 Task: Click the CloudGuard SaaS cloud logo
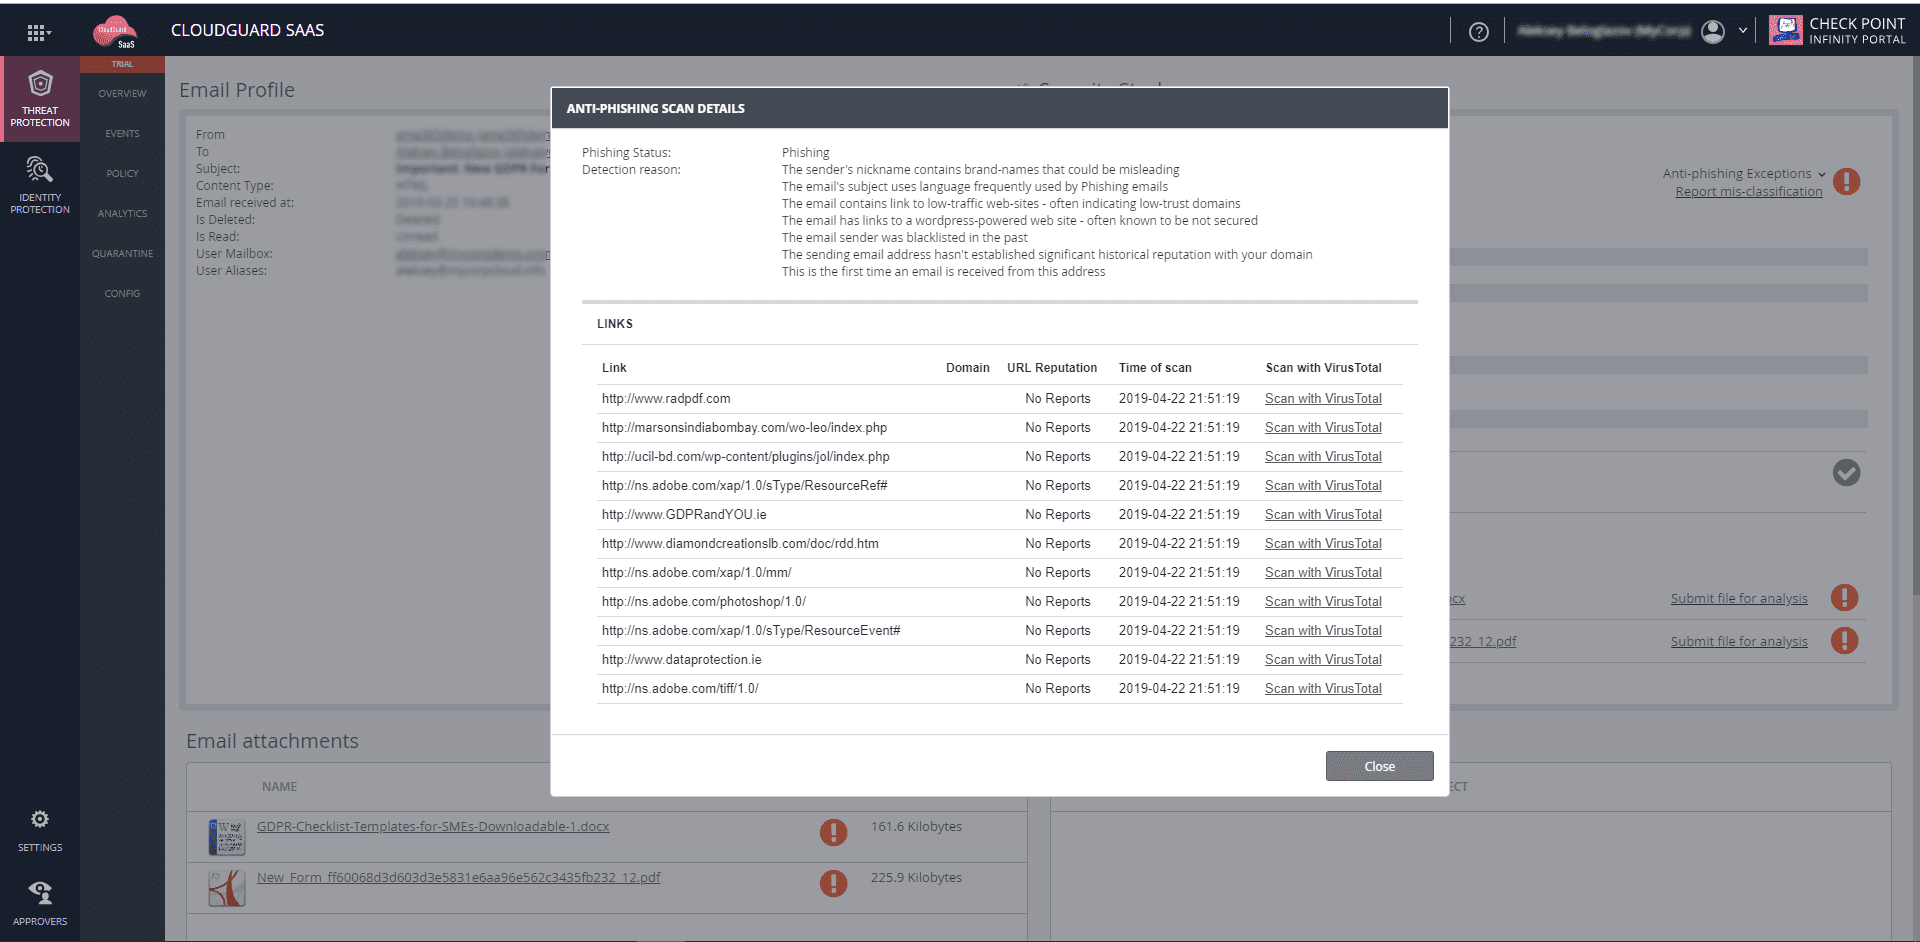(x=116, y=32)
